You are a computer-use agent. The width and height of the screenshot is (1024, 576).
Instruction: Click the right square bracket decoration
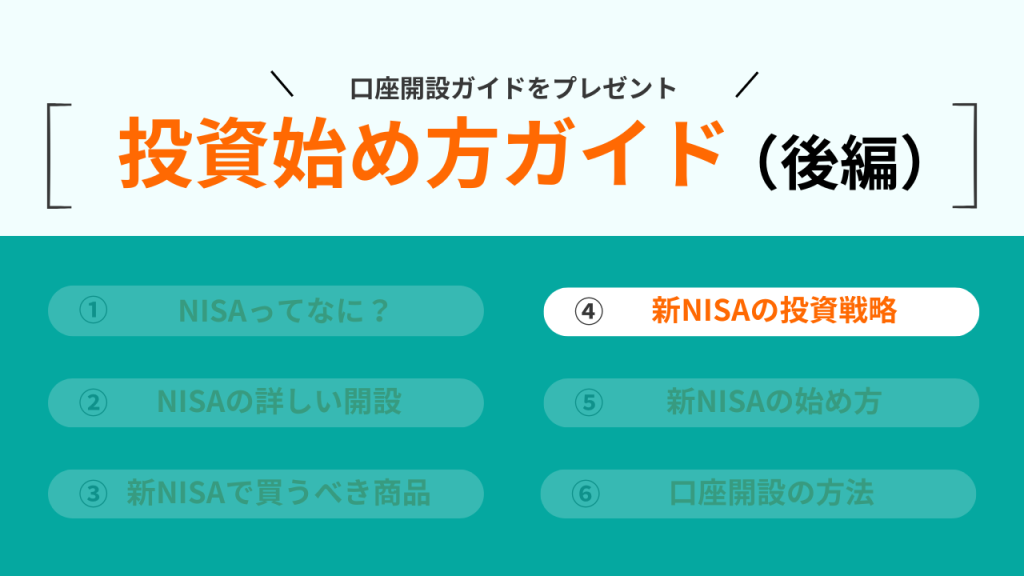pyautogui.click(x=965, y=157)
